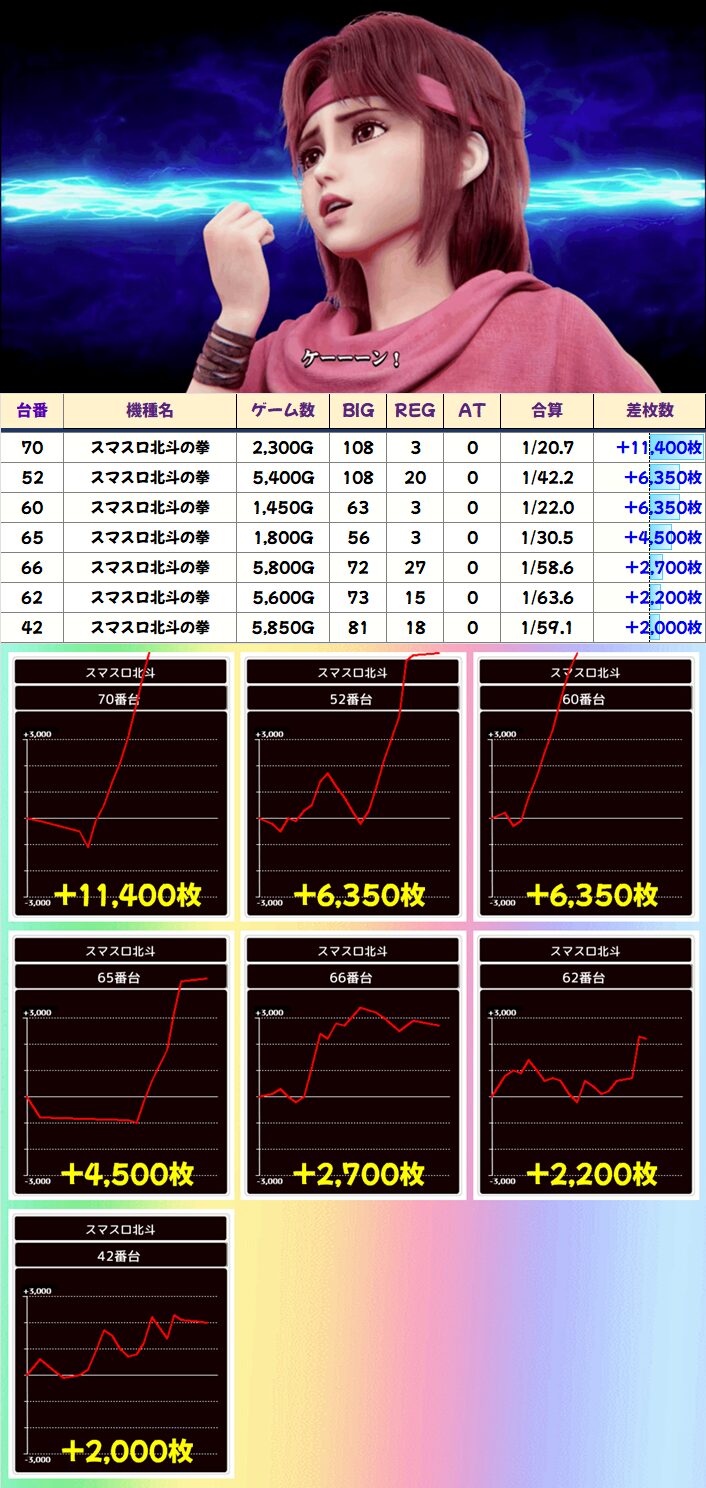Click the yellow +4,500枚 graph caption
The image size is (706, 1488).
(x=128, y=1174)
